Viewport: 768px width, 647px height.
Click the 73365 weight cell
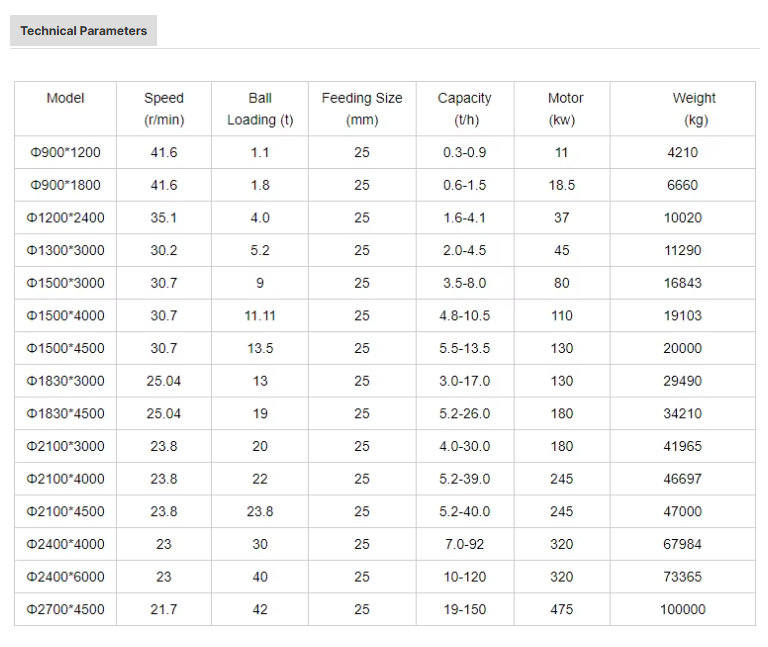(x=683, y=577)
